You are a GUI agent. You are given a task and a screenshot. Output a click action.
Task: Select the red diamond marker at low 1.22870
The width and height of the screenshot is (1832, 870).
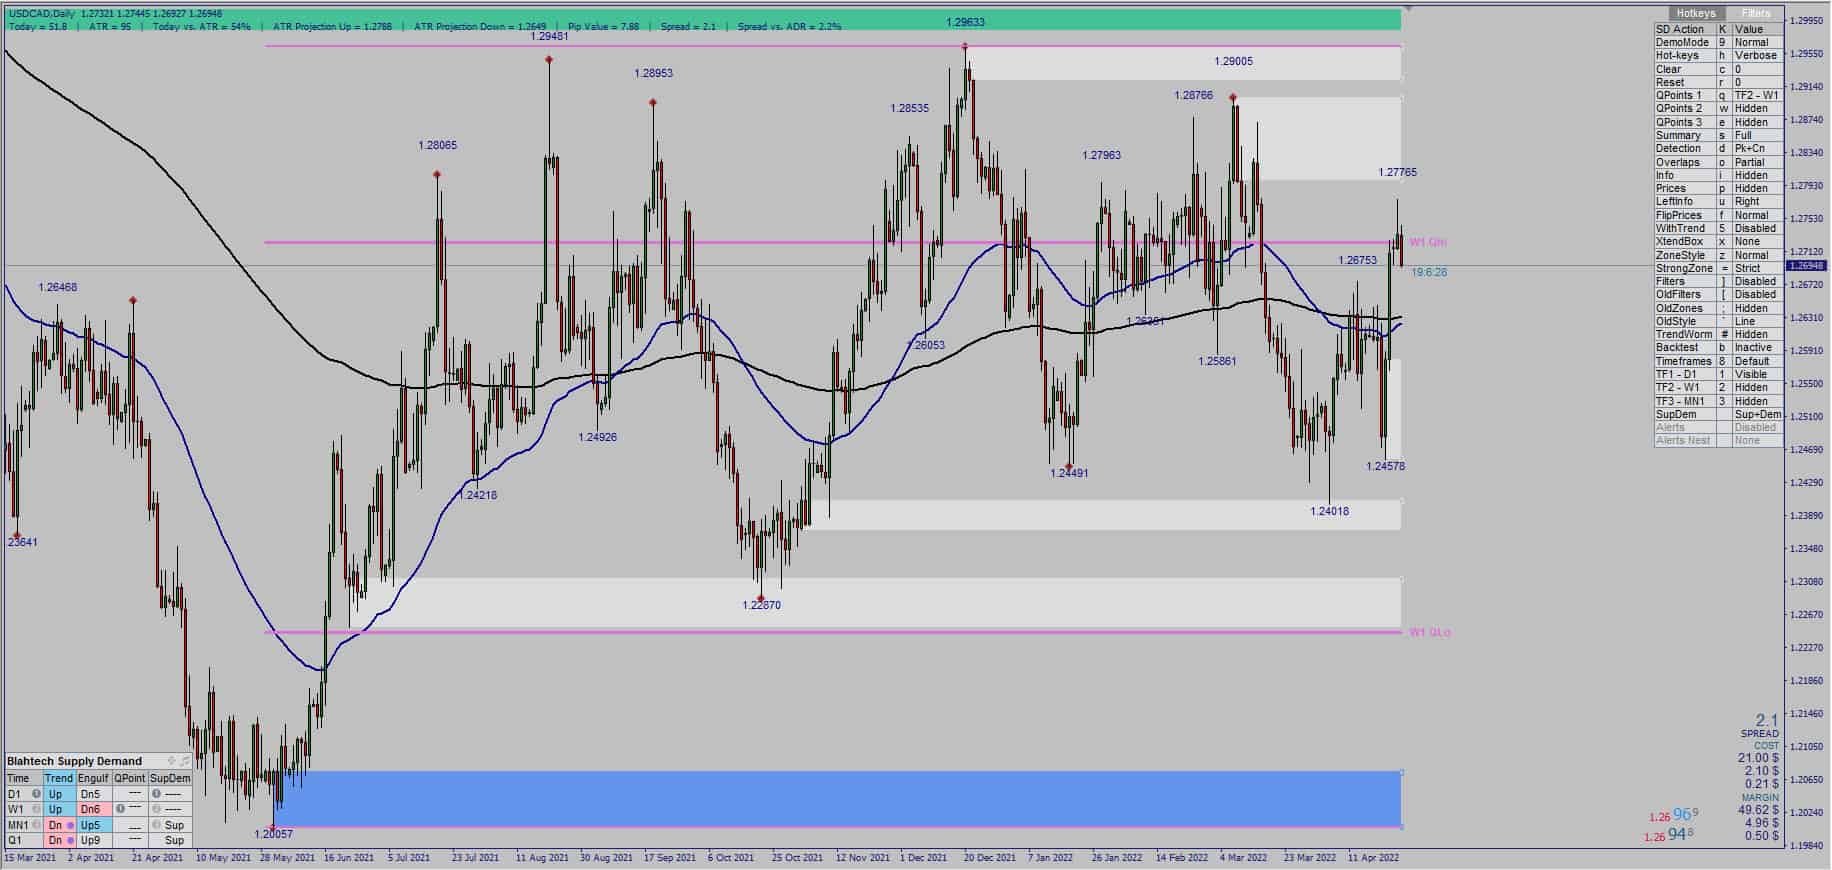761,598
